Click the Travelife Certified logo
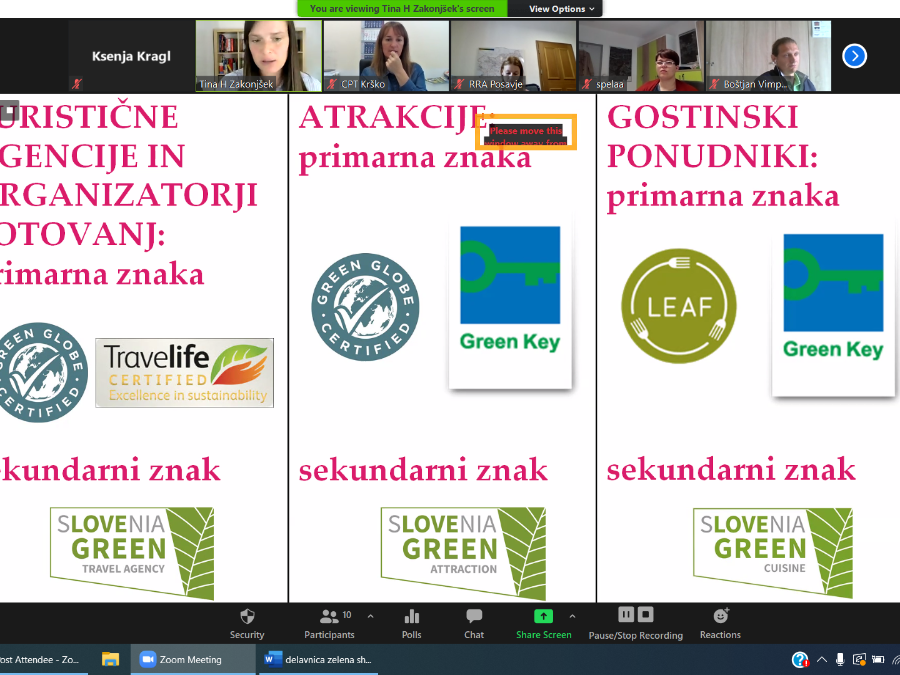Image resolution: width=900 pixels, height=675 pixels. tap(184, 373)
